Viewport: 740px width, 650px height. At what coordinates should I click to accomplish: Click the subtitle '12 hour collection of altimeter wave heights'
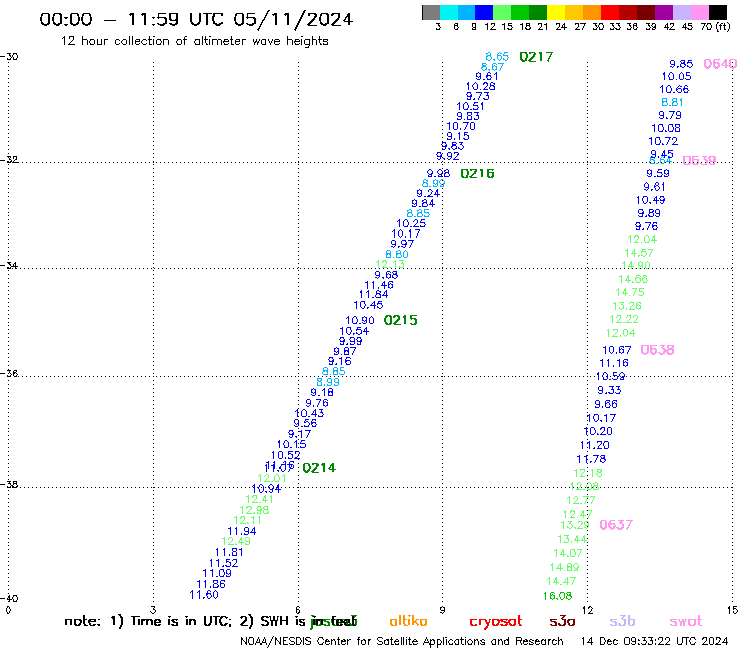[194, 41]
